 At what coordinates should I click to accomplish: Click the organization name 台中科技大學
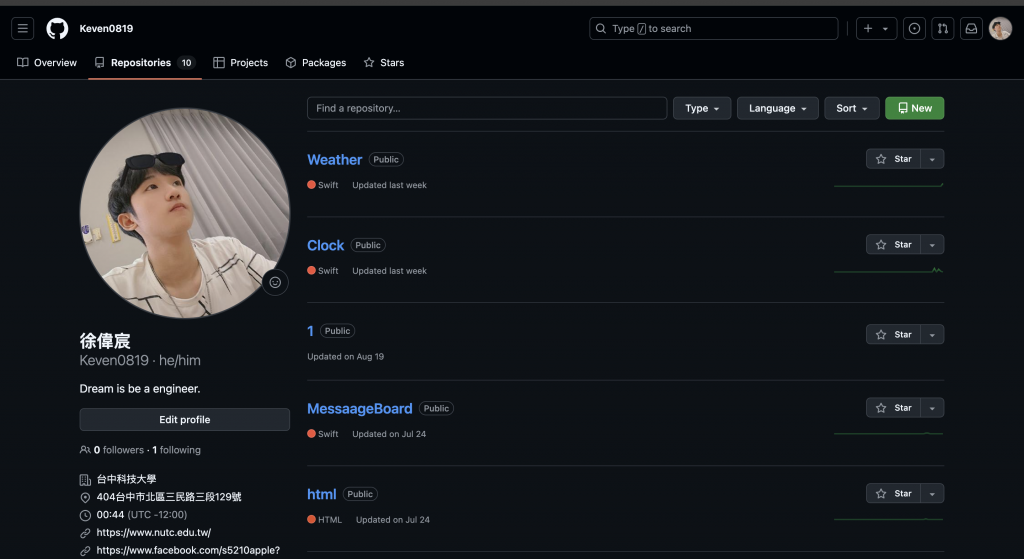[x=126, y=479]
